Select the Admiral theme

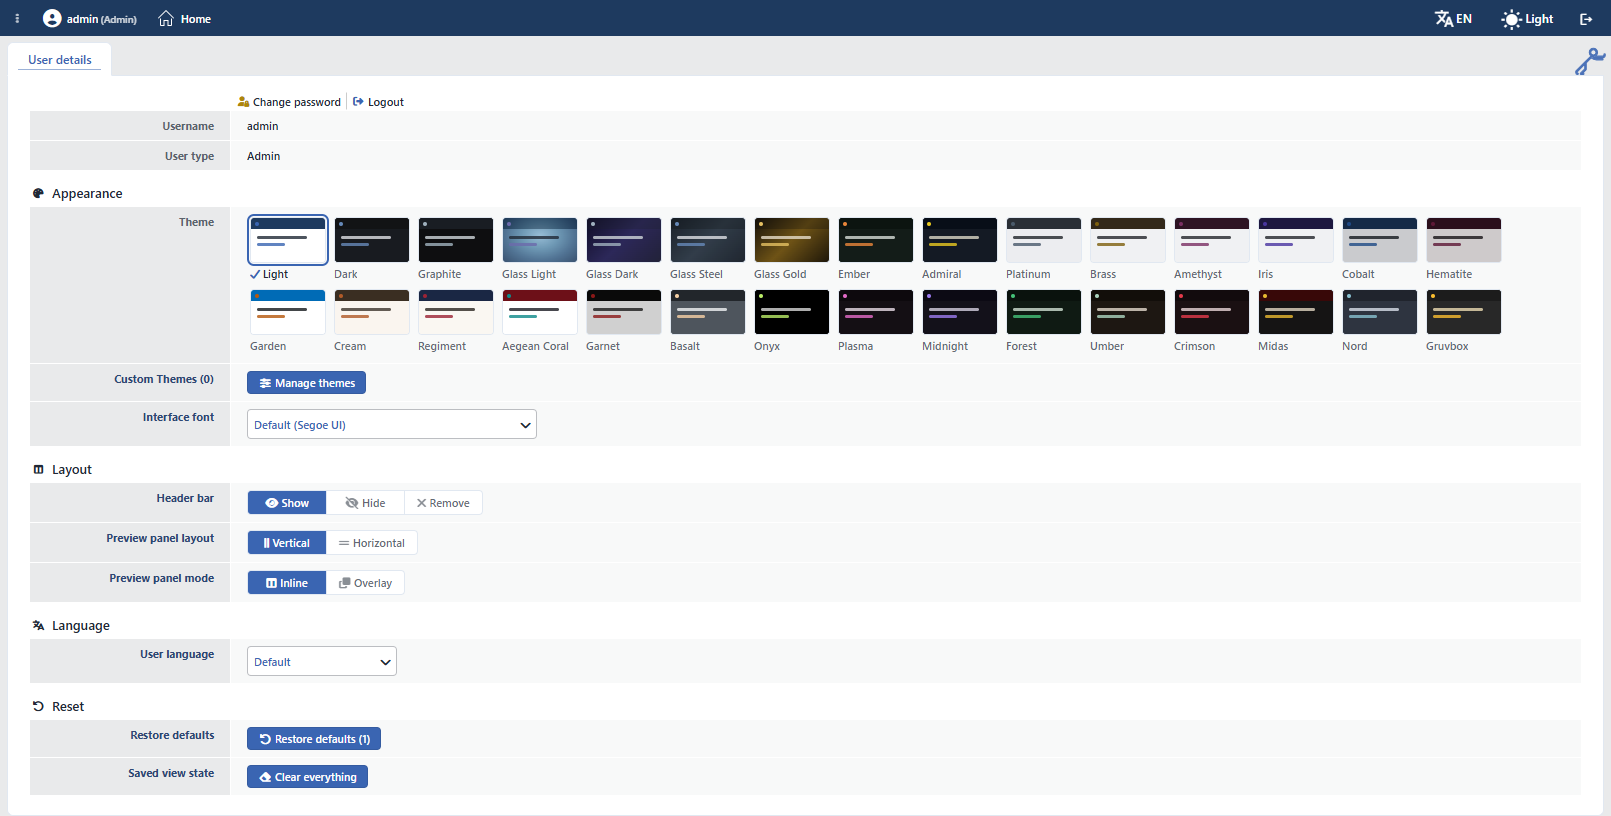click(x=960, y=240)
